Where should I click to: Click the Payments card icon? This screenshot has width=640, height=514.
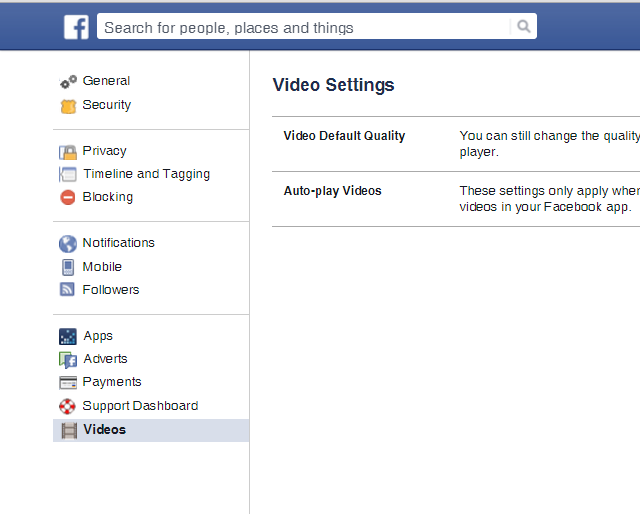tap(68, 383)
